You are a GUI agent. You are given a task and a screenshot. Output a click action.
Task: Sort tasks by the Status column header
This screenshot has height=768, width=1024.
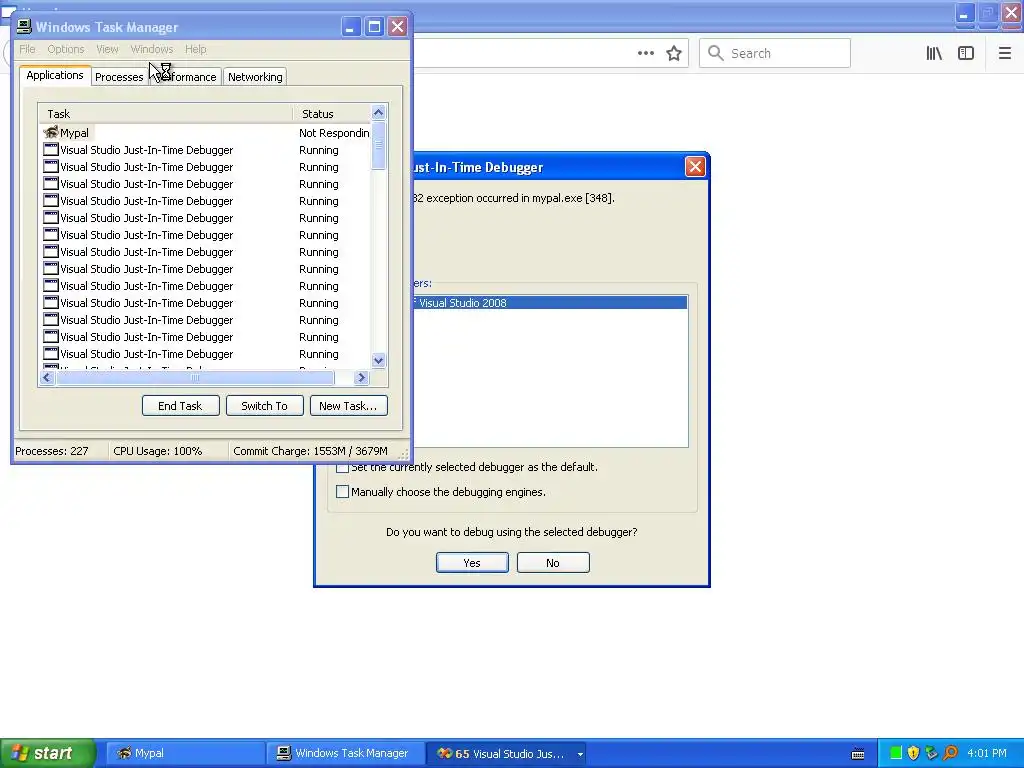point(332,114)
